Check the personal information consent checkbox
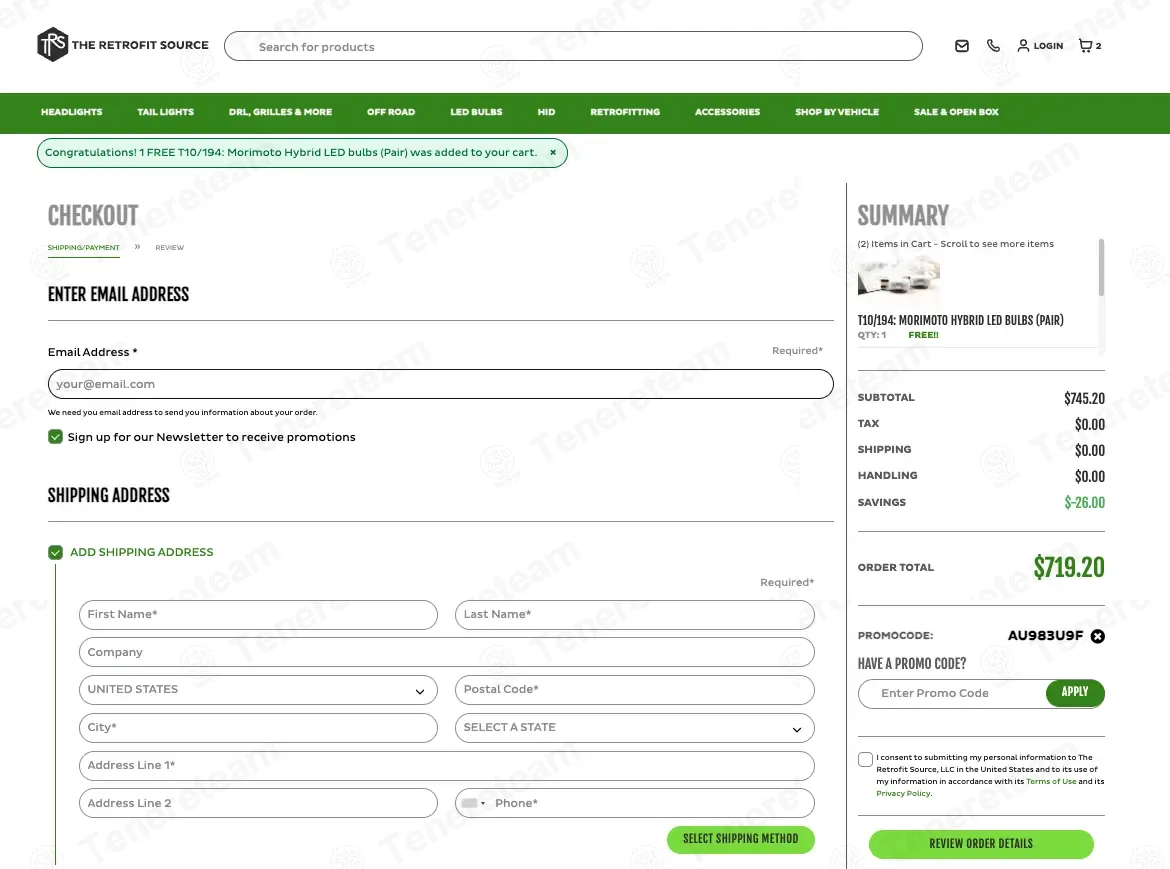 coord(865,760)
